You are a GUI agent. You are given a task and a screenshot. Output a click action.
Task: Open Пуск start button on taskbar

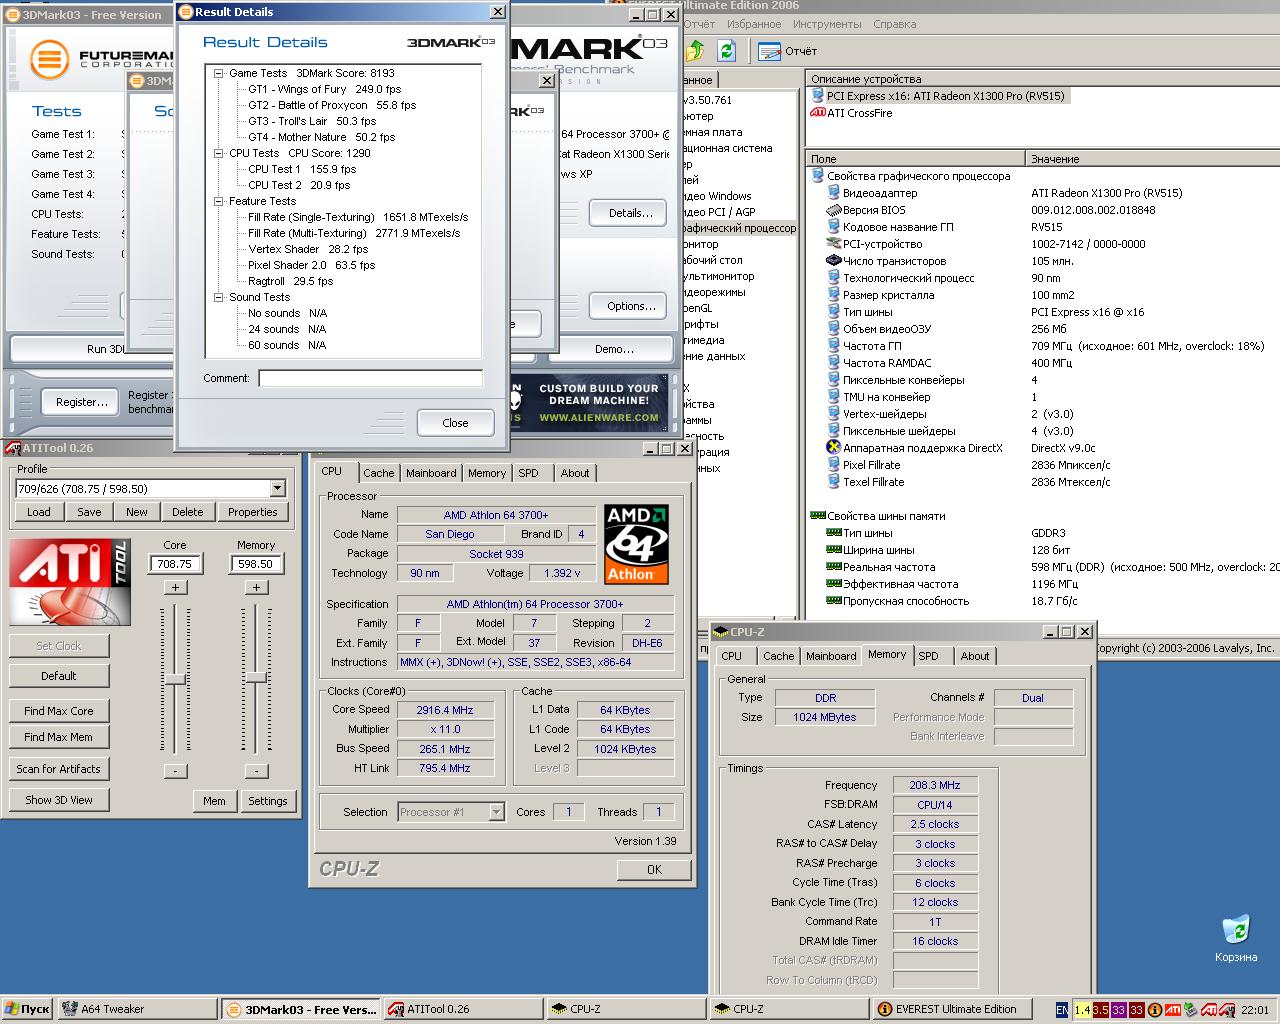(x=27, y=1009)
